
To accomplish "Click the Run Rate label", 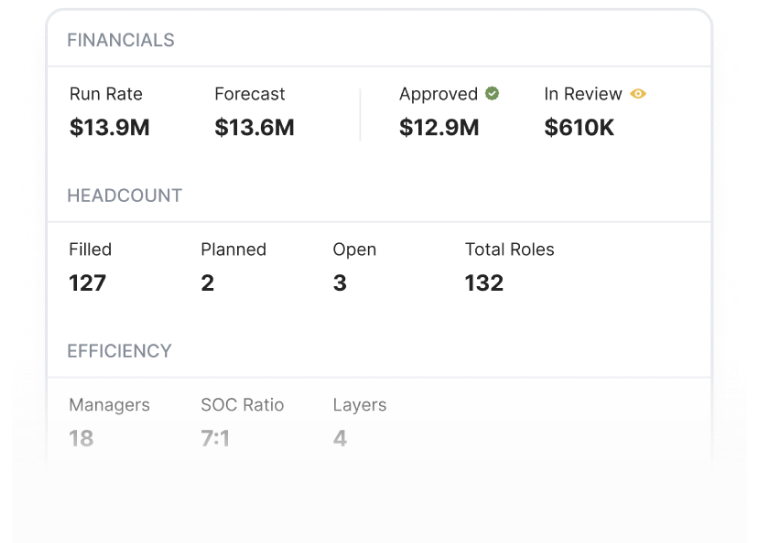I will (106, 94).
